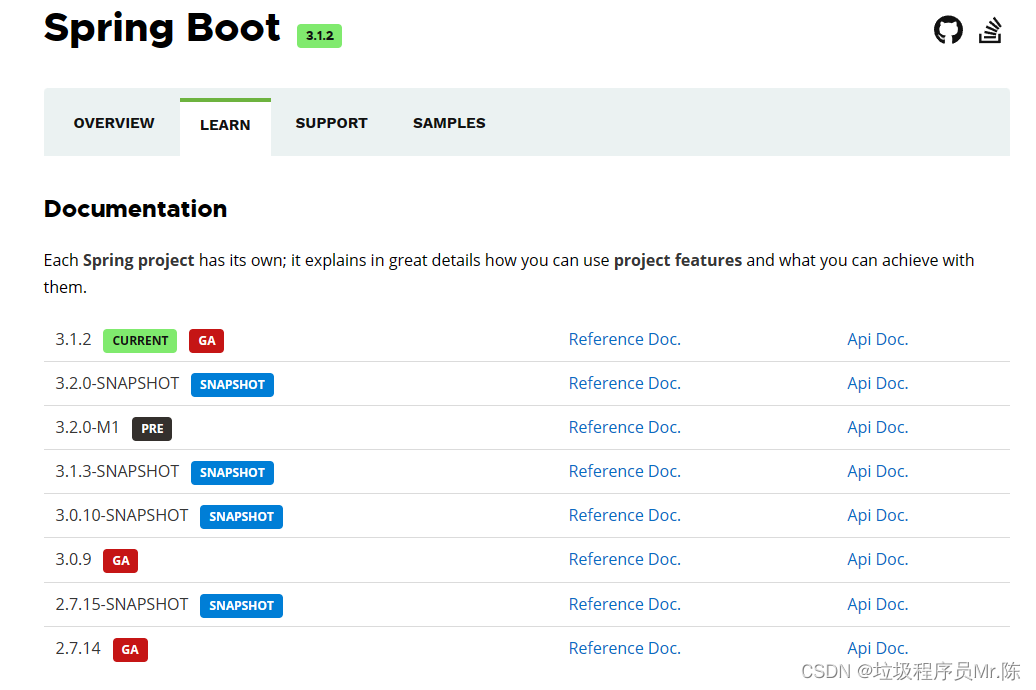Go to the Samples tab
The image size is (1036, 690).
click(x=449, y=123)
